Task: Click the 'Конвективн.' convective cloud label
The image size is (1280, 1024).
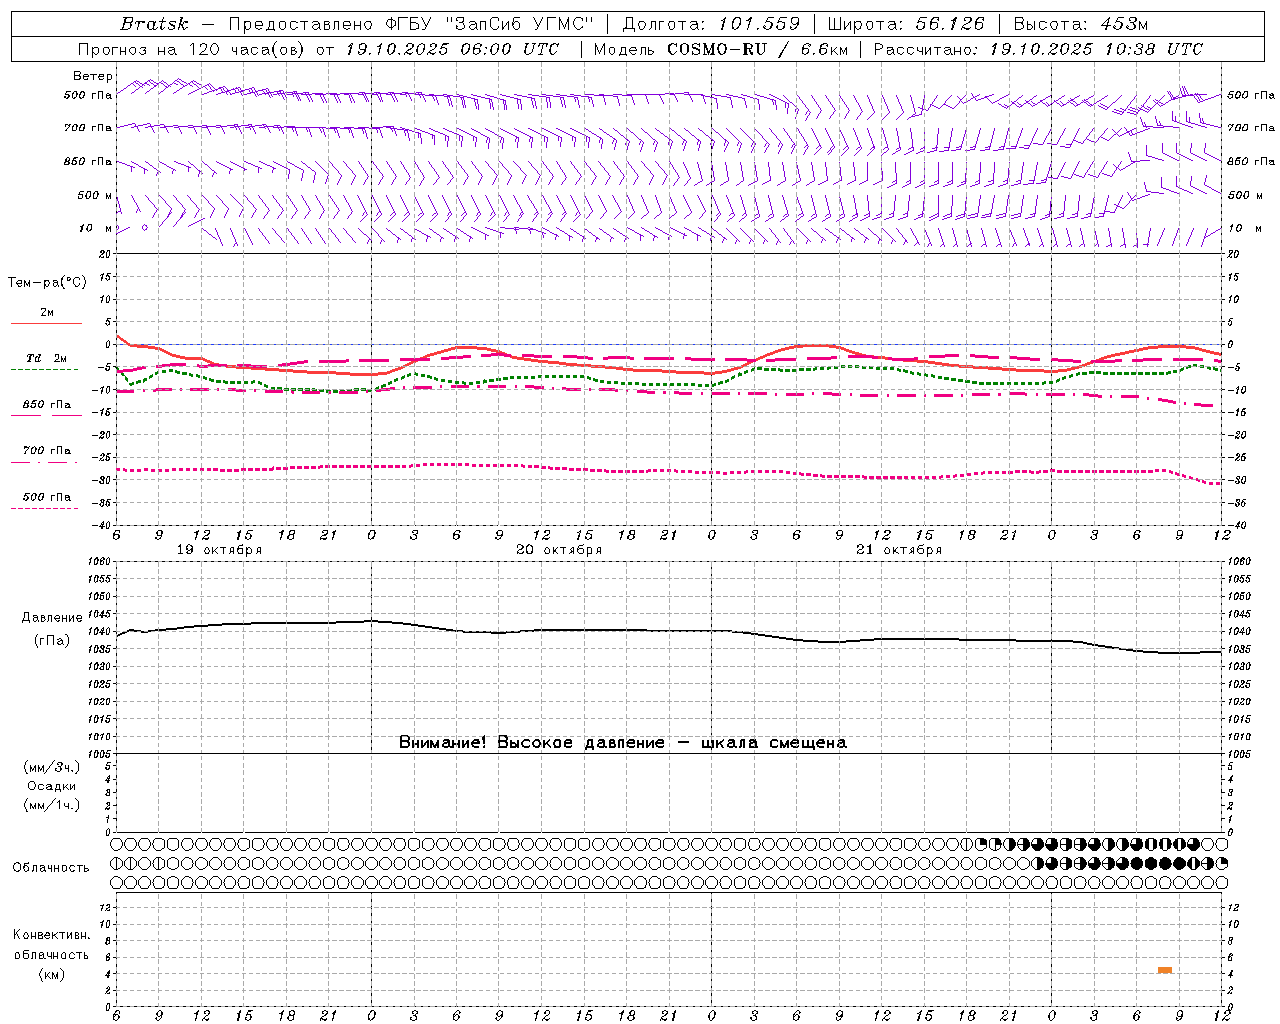Action: (x=51, y=935)
